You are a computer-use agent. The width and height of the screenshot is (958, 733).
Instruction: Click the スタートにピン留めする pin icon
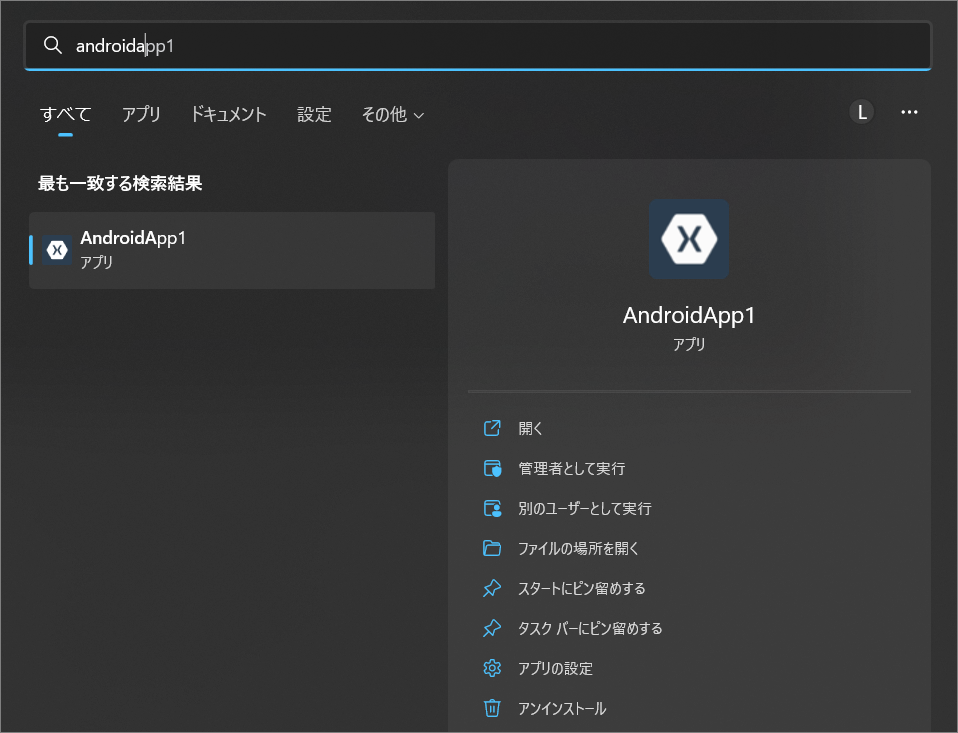[x=492, y=588]
